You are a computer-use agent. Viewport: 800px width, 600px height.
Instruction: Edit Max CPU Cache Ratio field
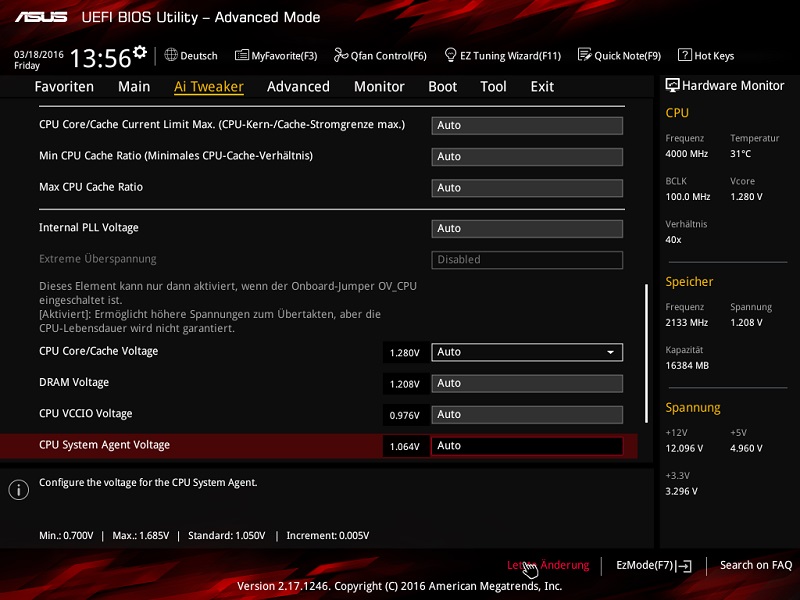click(x=527, y=188)
